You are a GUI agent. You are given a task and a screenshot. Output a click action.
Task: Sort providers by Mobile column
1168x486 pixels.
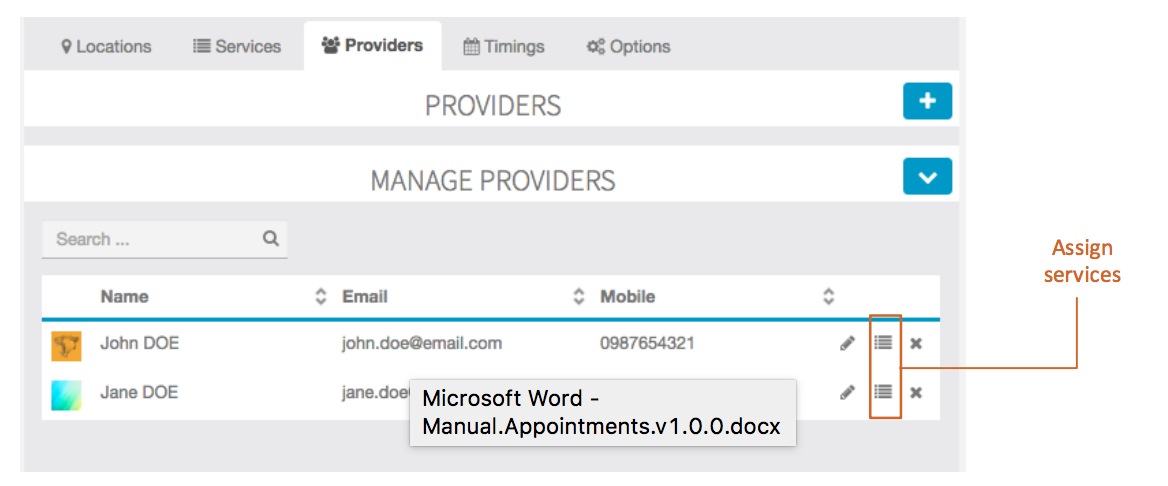click(x=828, y=297)
